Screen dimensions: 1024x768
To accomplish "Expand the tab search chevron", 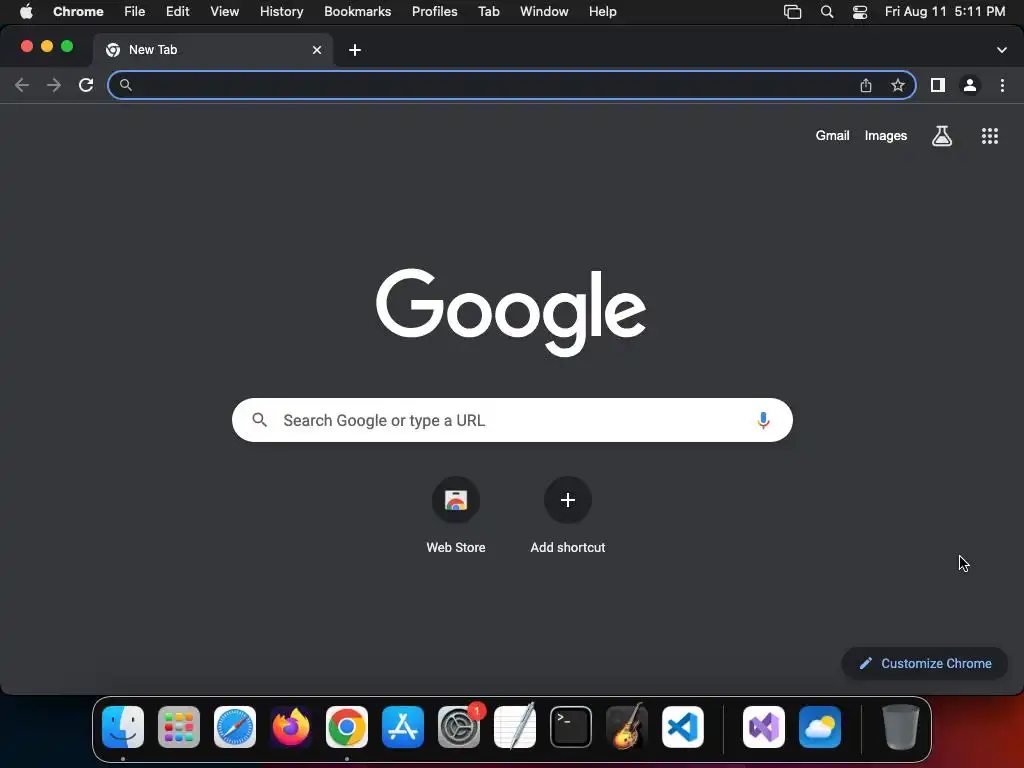I will pyautogui.click(x=1002, y=50).
